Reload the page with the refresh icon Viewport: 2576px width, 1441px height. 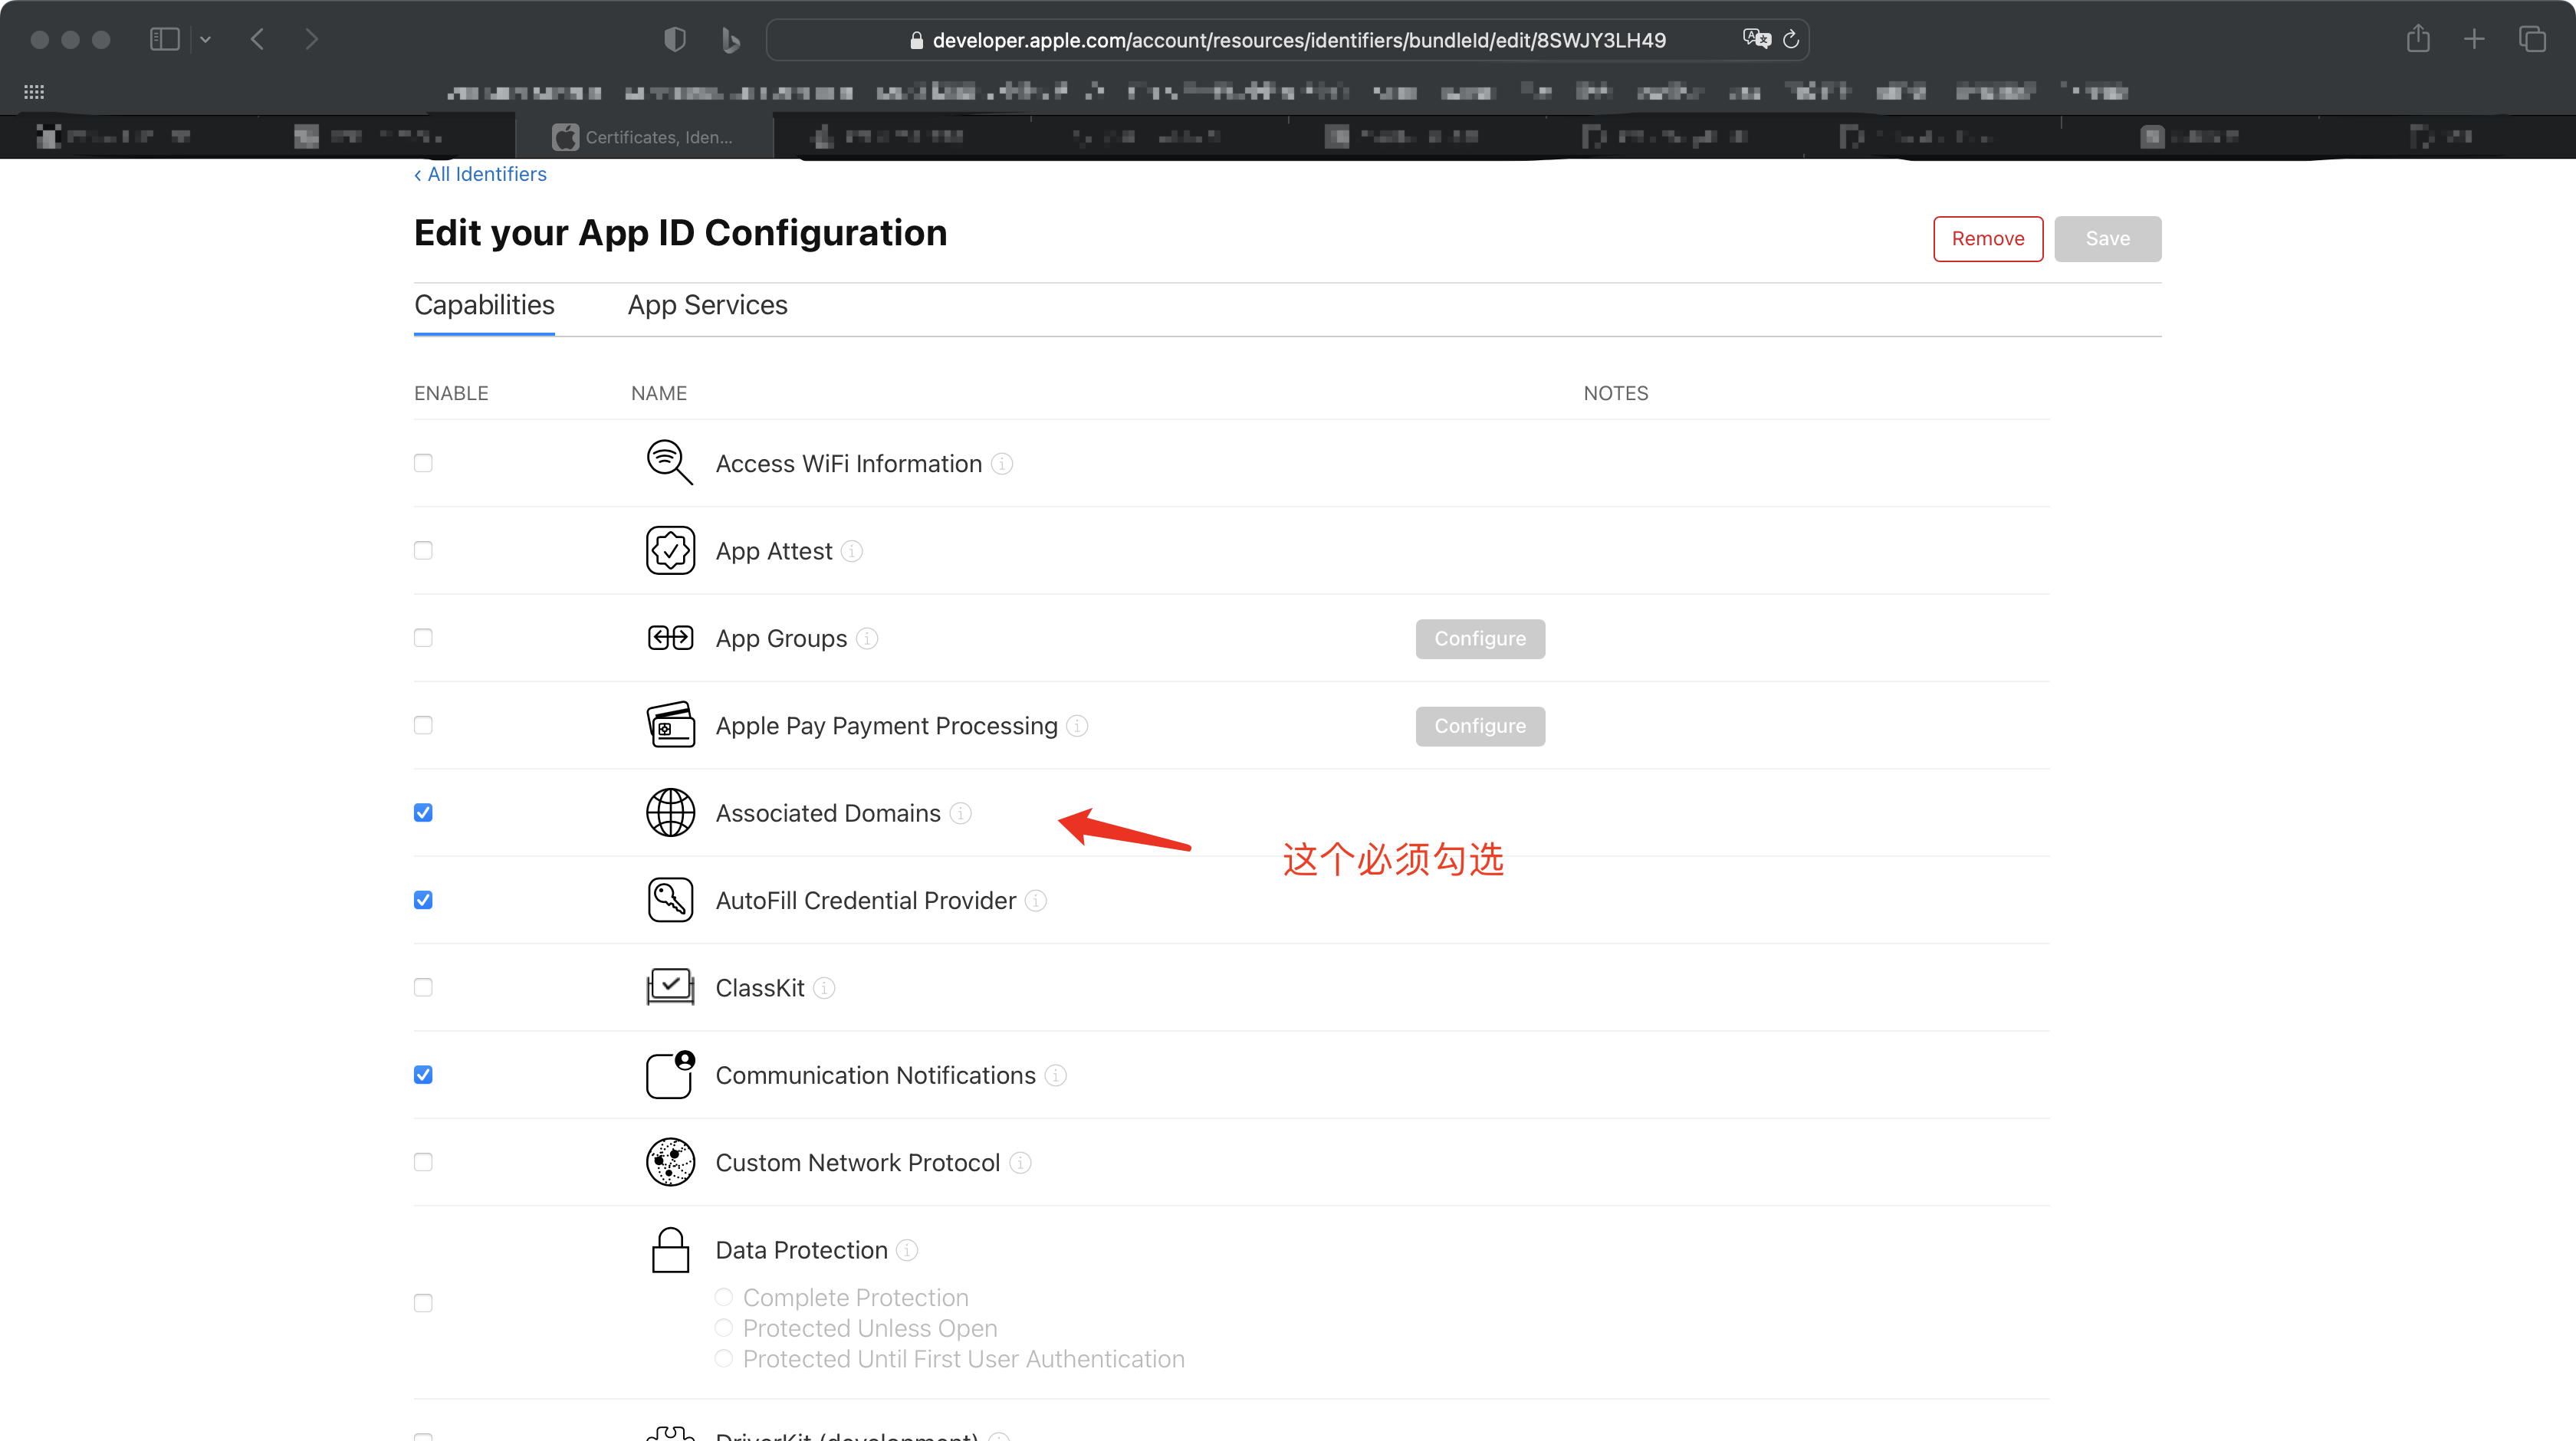[x=1791, y=40]
